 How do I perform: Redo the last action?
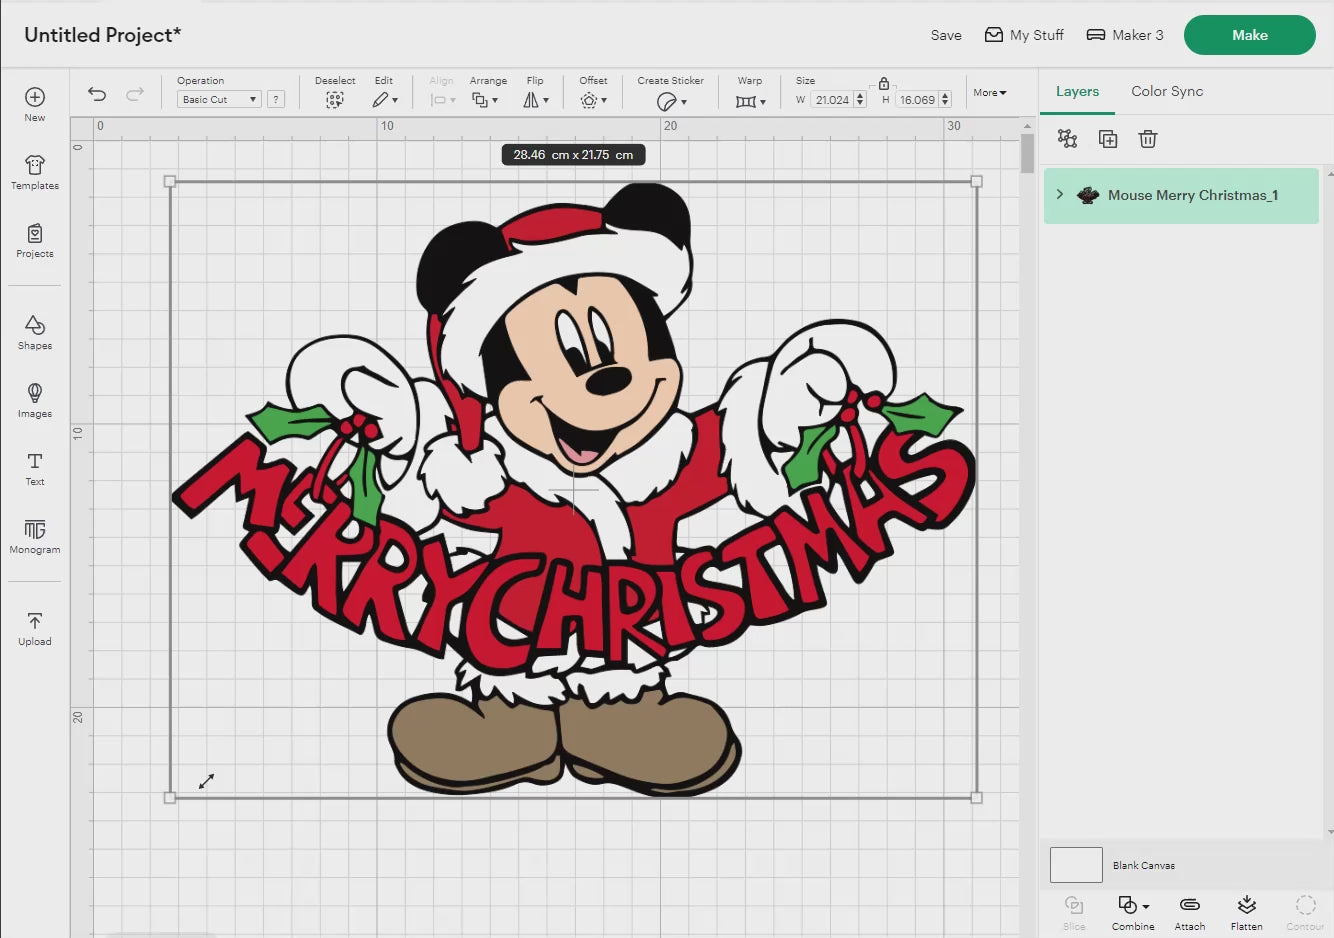pos(134,94)
